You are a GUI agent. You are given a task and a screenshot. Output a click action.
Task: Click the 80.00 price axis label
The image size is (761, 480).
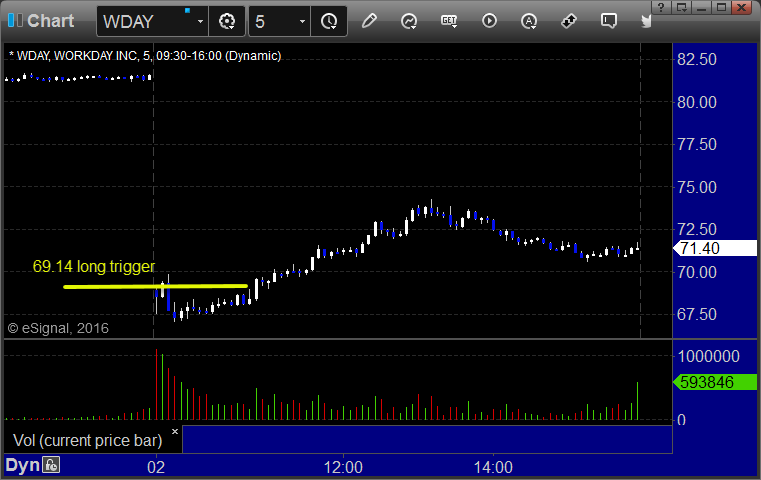pos(696,102)
